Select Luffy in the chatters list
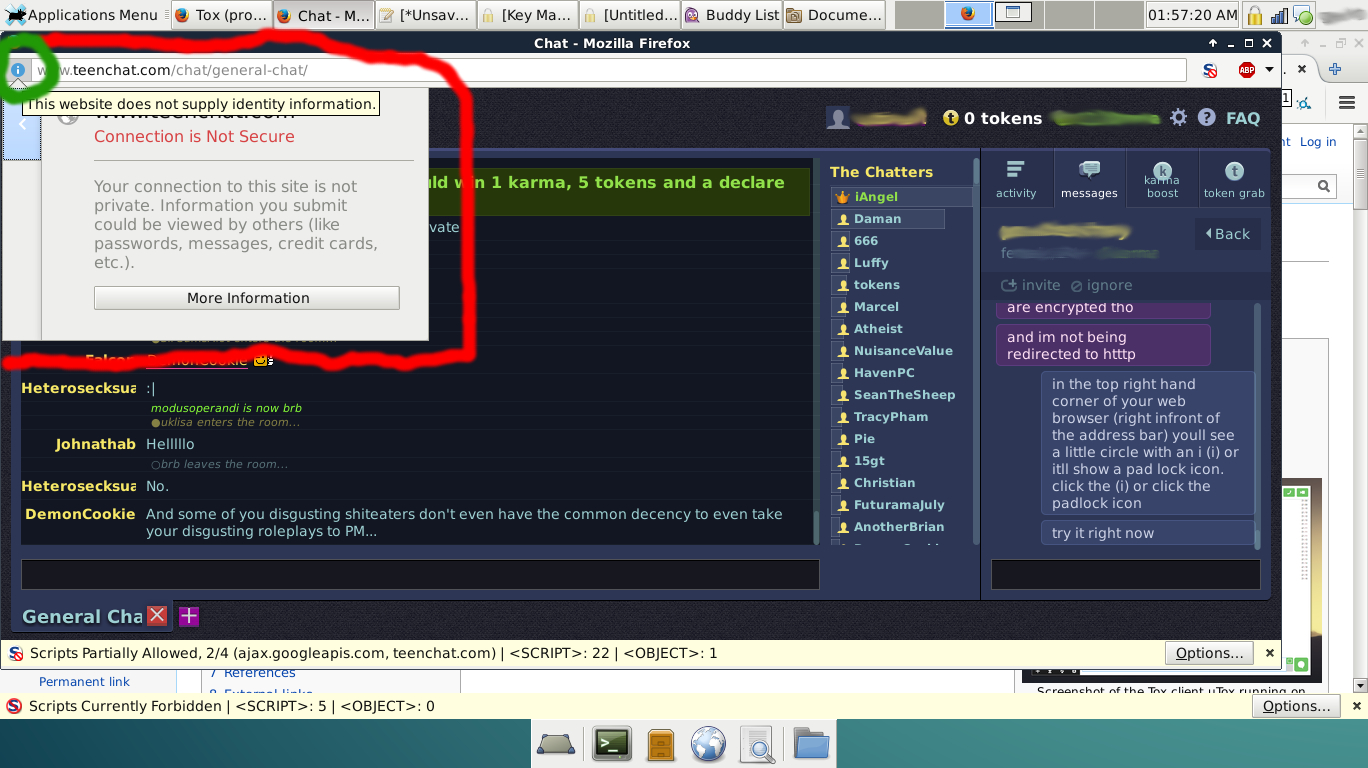The image size is (1368, 768). (x=871, y=263)
